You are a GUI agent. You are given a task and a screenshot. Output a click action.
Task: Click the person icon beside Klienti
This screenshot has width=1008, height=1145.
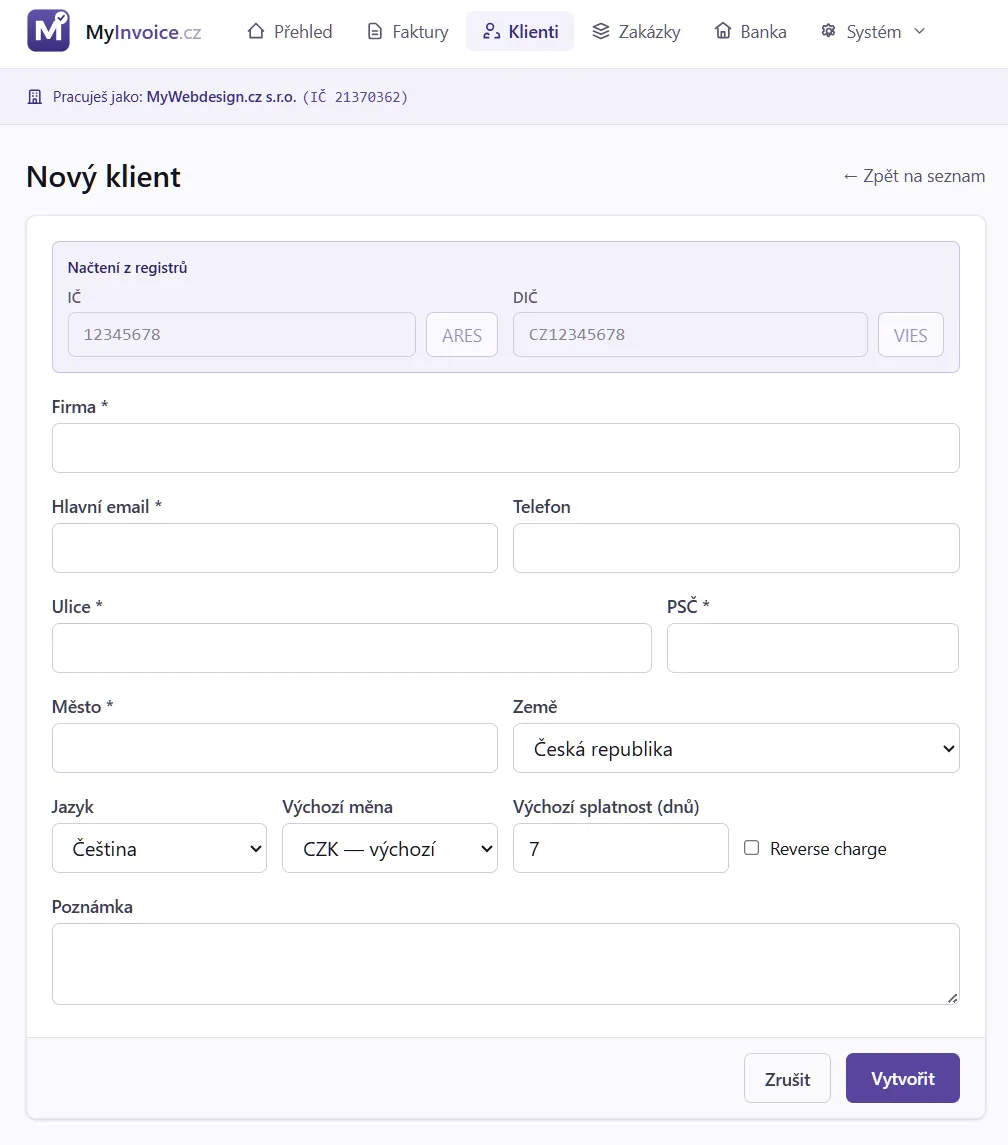click(x=492, y=31)
